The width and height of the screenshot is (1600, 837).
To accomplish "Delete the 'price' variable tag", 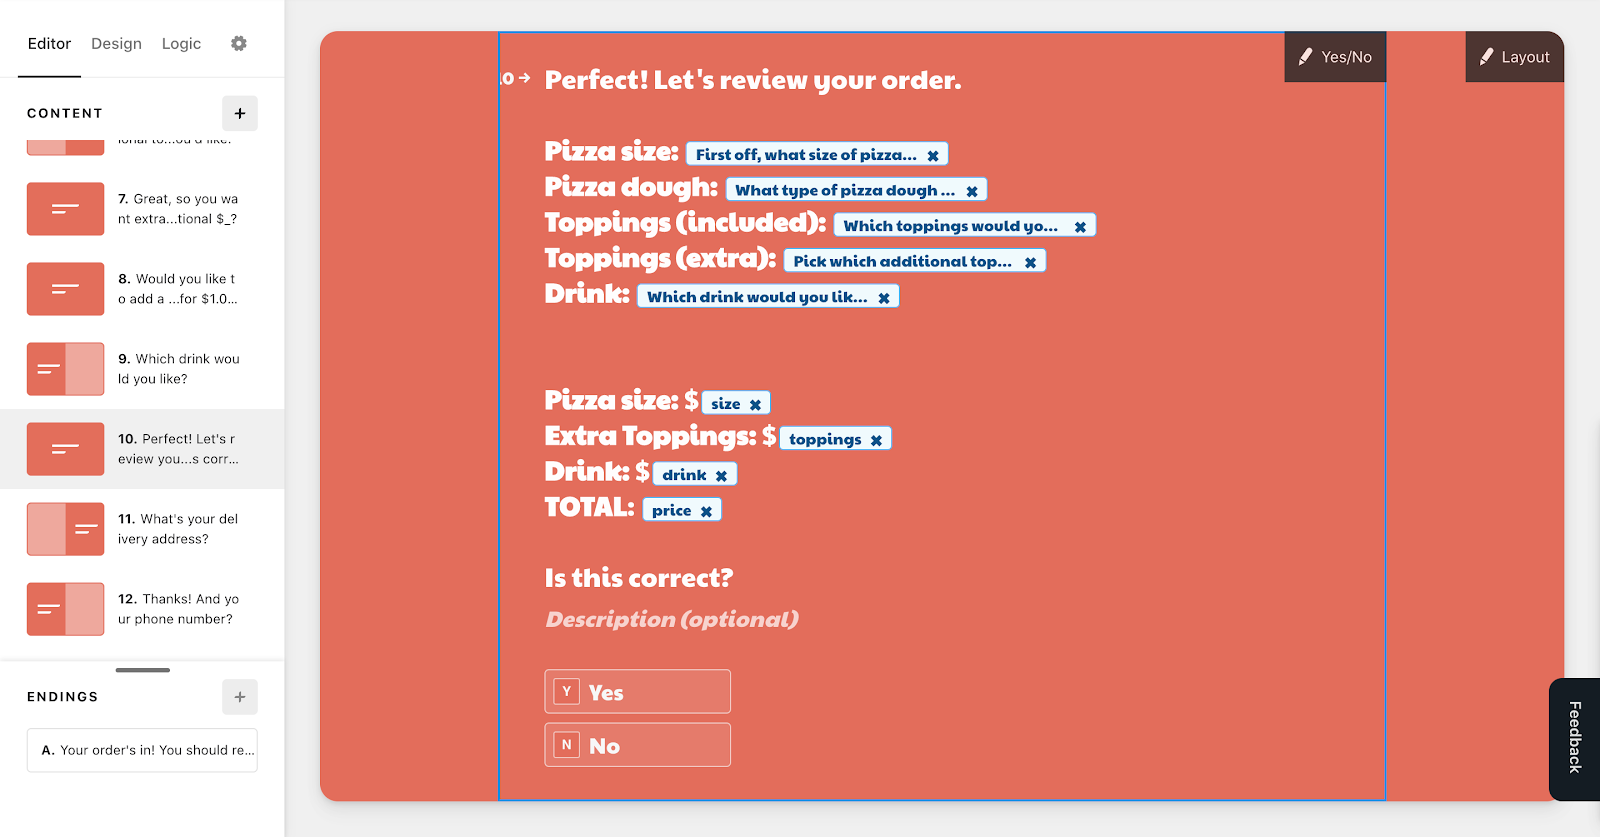I will (706, 511).
